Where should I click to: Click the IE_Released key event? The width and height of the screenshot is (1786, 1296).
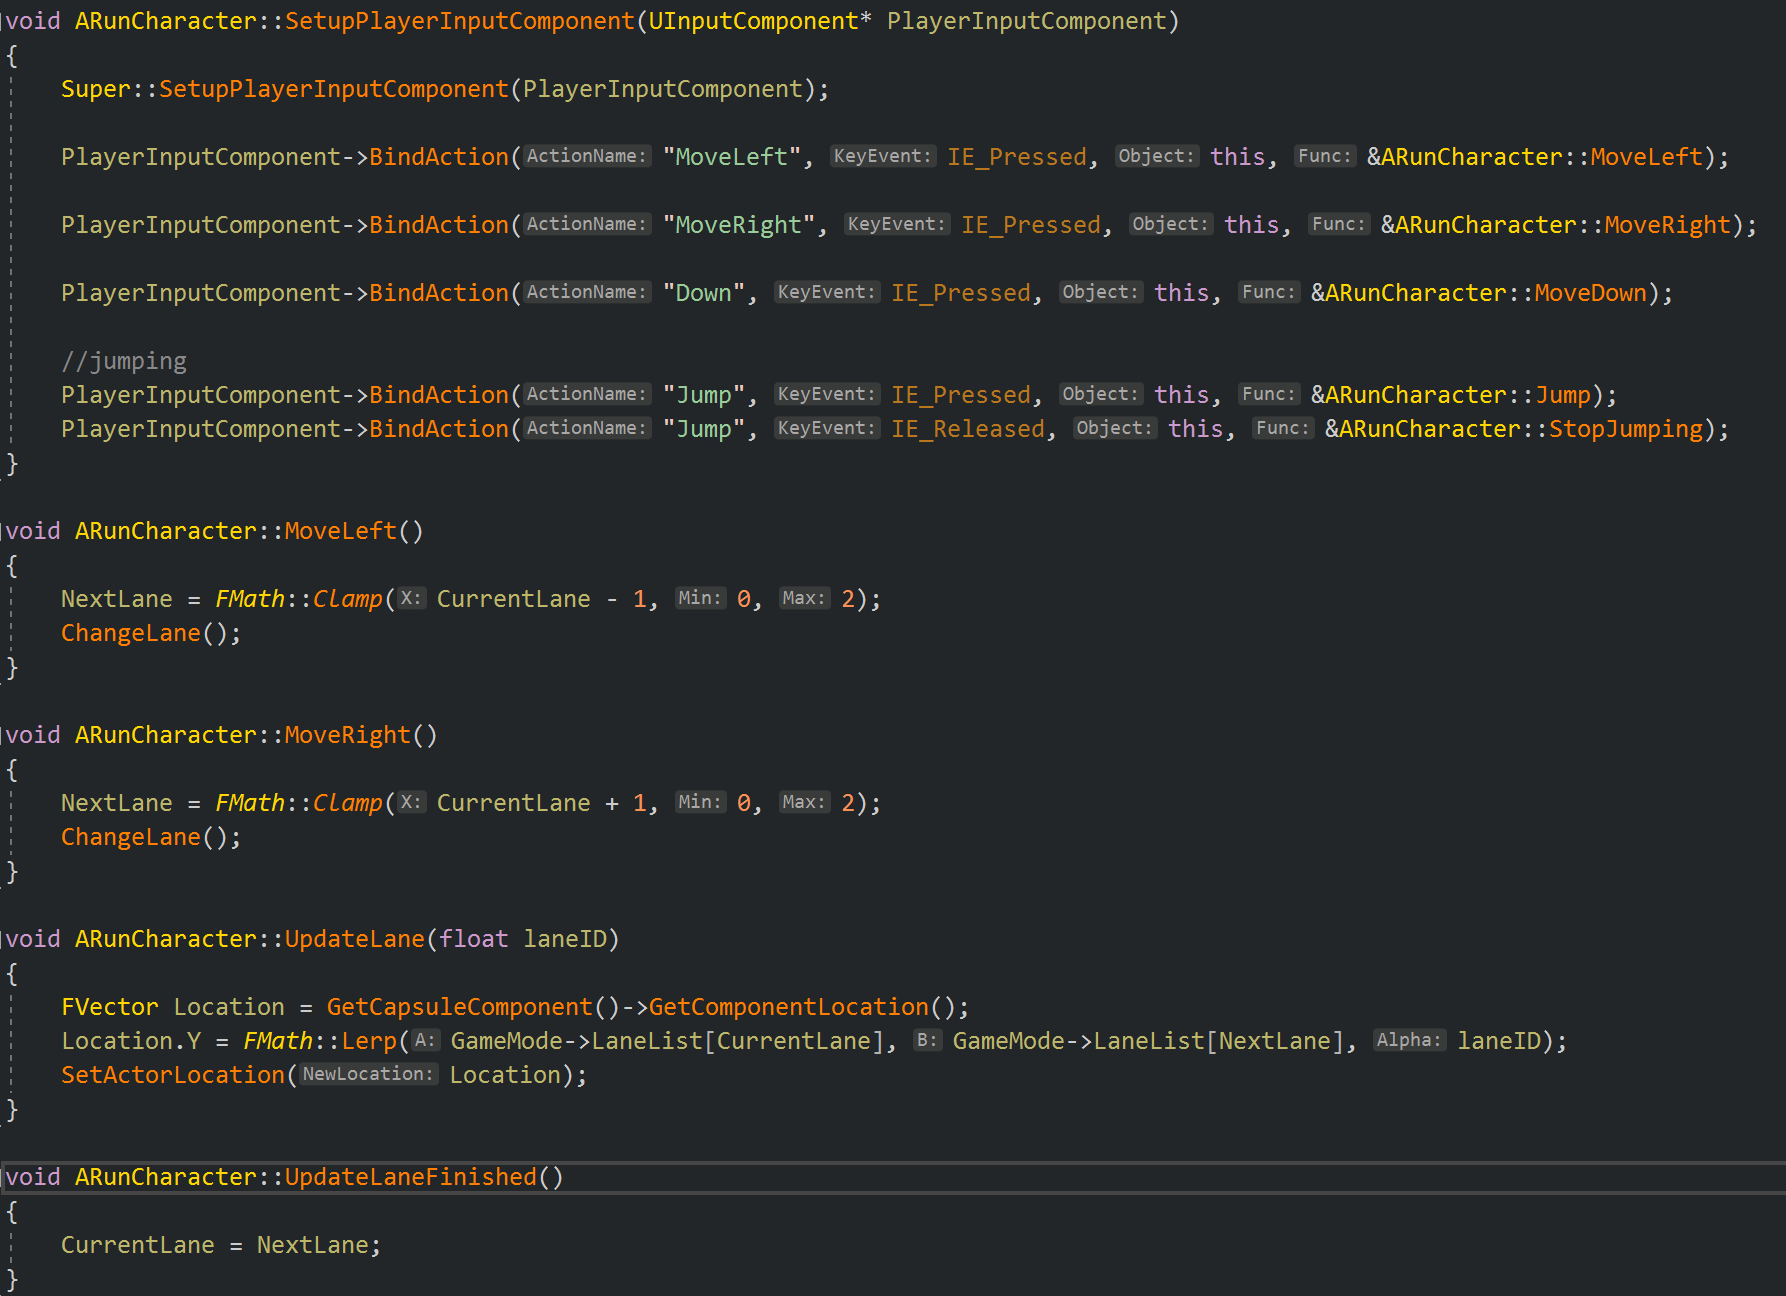(968, 429)
